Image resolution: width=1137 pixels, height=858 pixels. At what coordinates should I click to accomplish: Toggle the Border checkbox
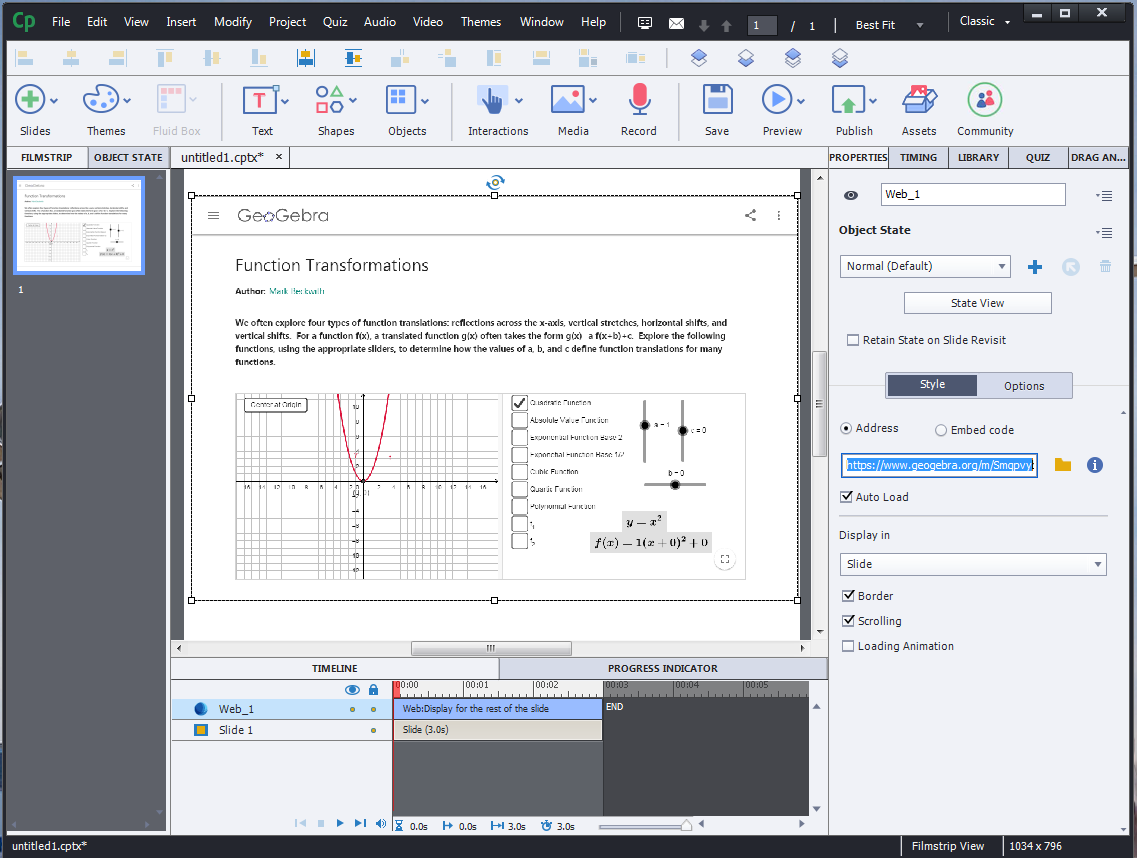click(x=848, y=595)
